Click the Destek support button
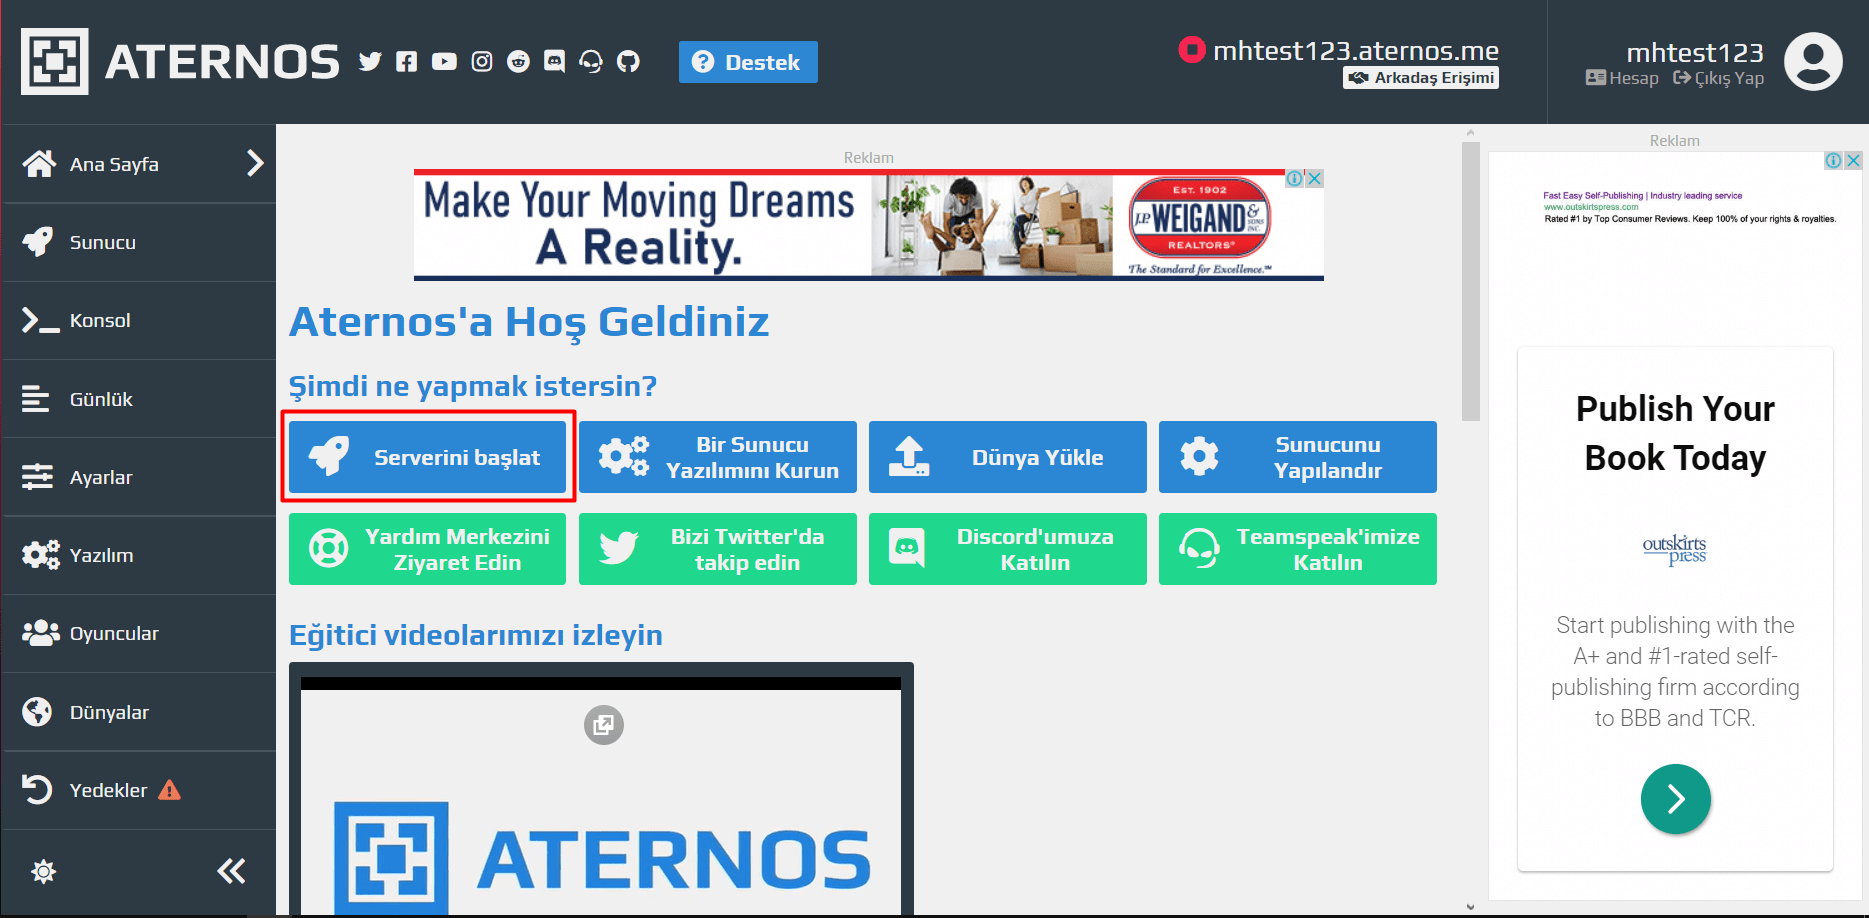 [748, 62]
